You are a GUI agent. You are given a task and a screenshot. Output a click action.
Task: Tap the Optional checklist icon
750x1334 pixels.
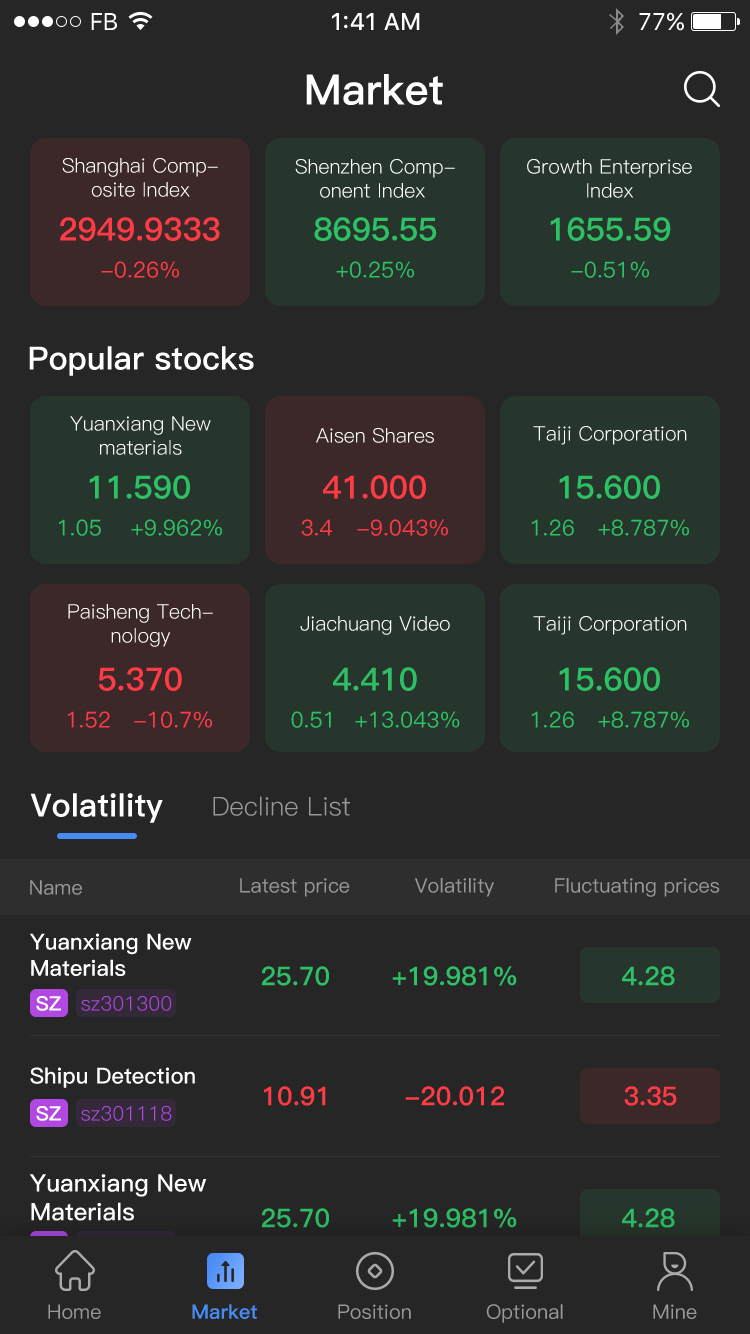tap(525, 1270)
